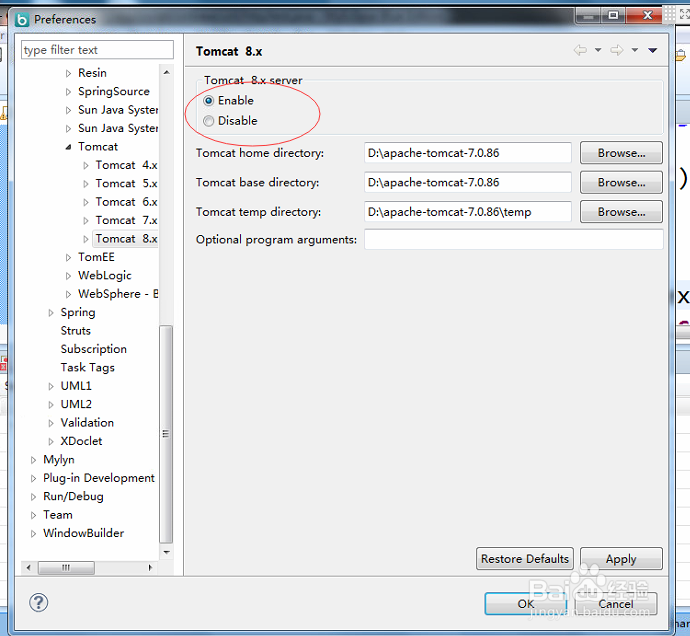690x636 pixels.
Task: Open the forward history dropdown arrow
Action: pos(635,50)
